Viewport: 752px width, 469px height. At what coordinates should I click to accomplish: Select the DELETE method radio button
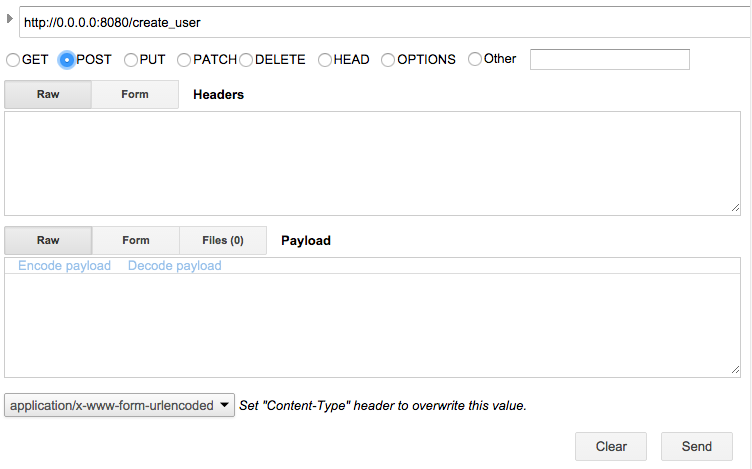click(246, 60)
